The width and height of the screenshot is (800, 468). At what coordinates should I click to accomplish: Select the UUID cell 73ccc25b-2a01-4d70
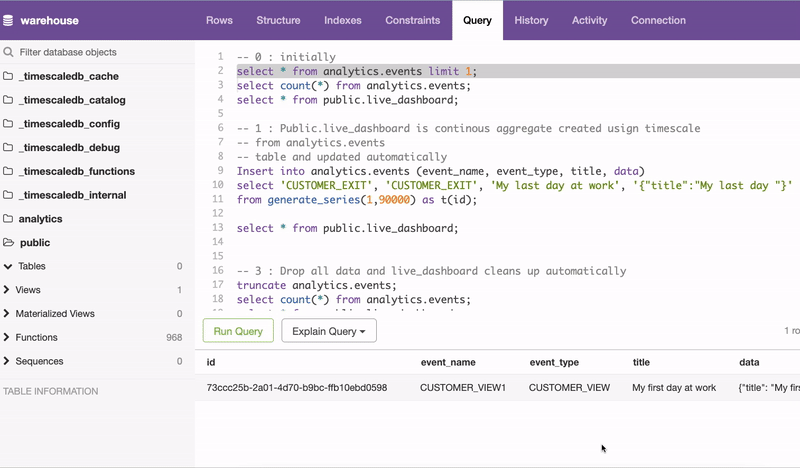click(x=297, y=387)
